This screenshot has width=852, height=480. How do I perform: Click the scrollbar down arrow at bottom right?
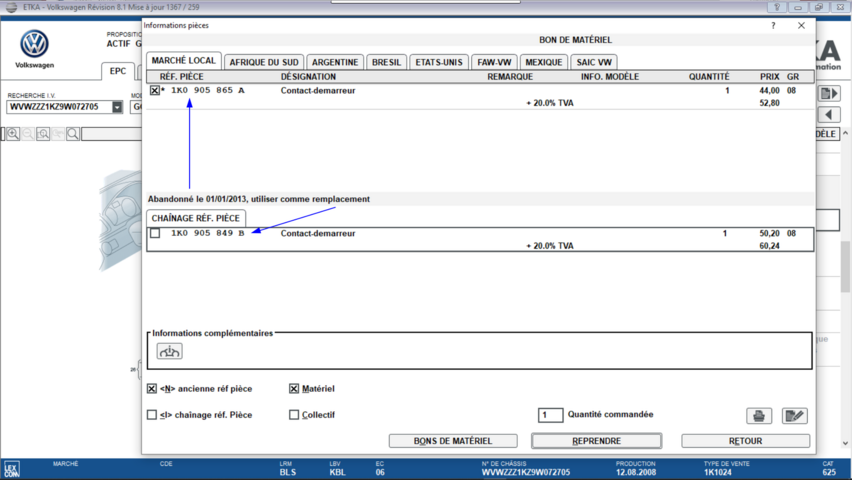pos(845,444)
